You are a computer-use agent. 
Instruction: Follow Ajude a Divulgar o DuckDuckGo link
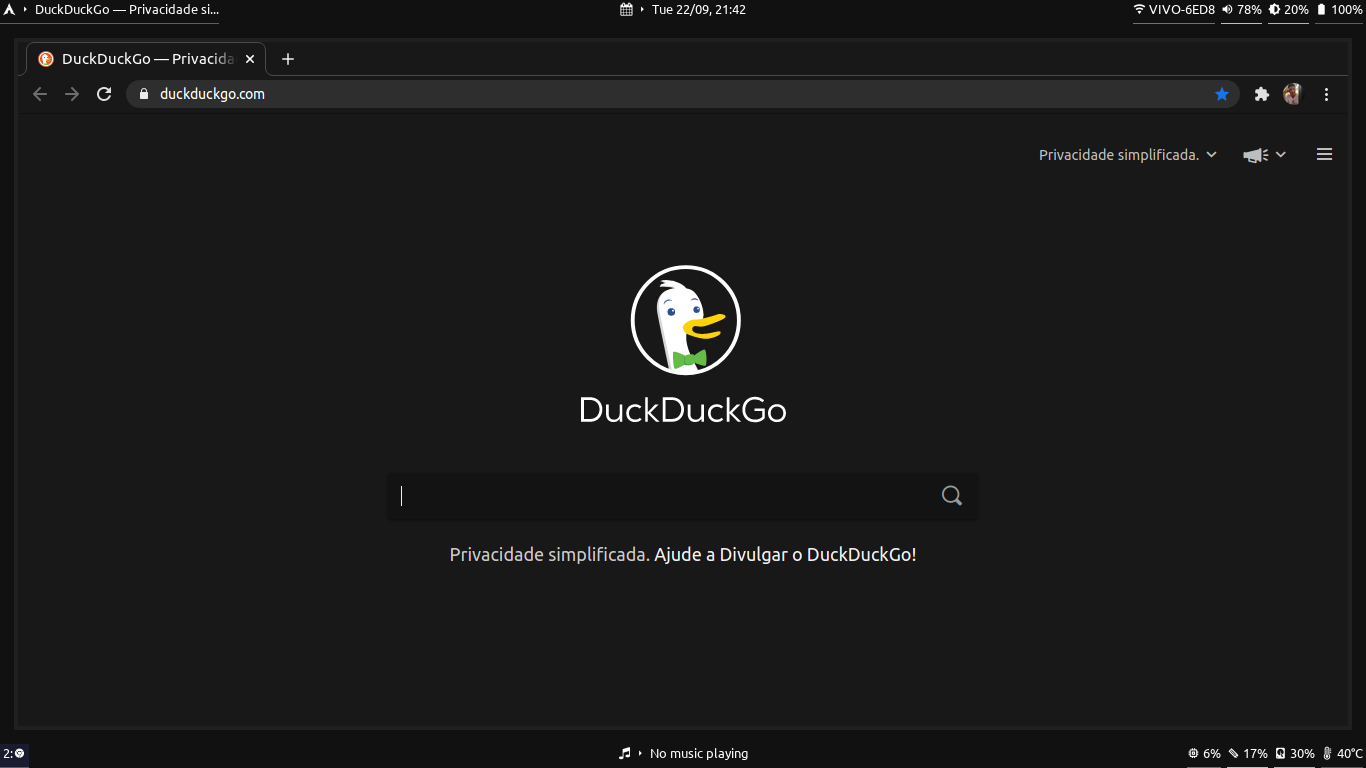[x=785, y=555]
